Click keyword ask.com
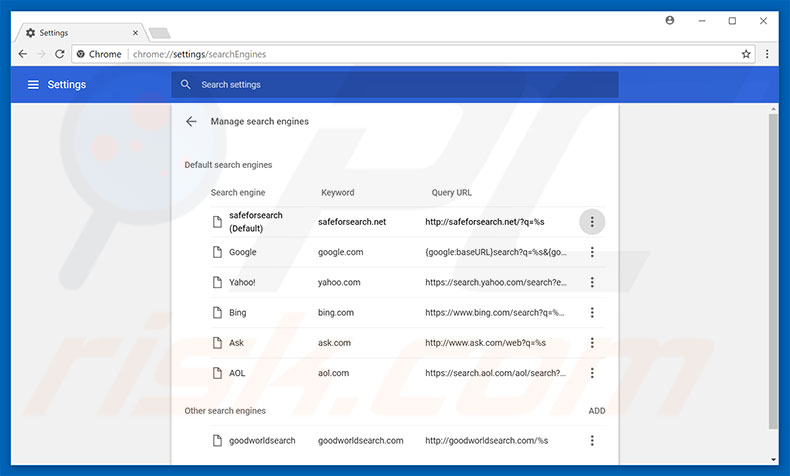Image resolution: width=790 pixels, height=476 pixels. tap(334, 343)
